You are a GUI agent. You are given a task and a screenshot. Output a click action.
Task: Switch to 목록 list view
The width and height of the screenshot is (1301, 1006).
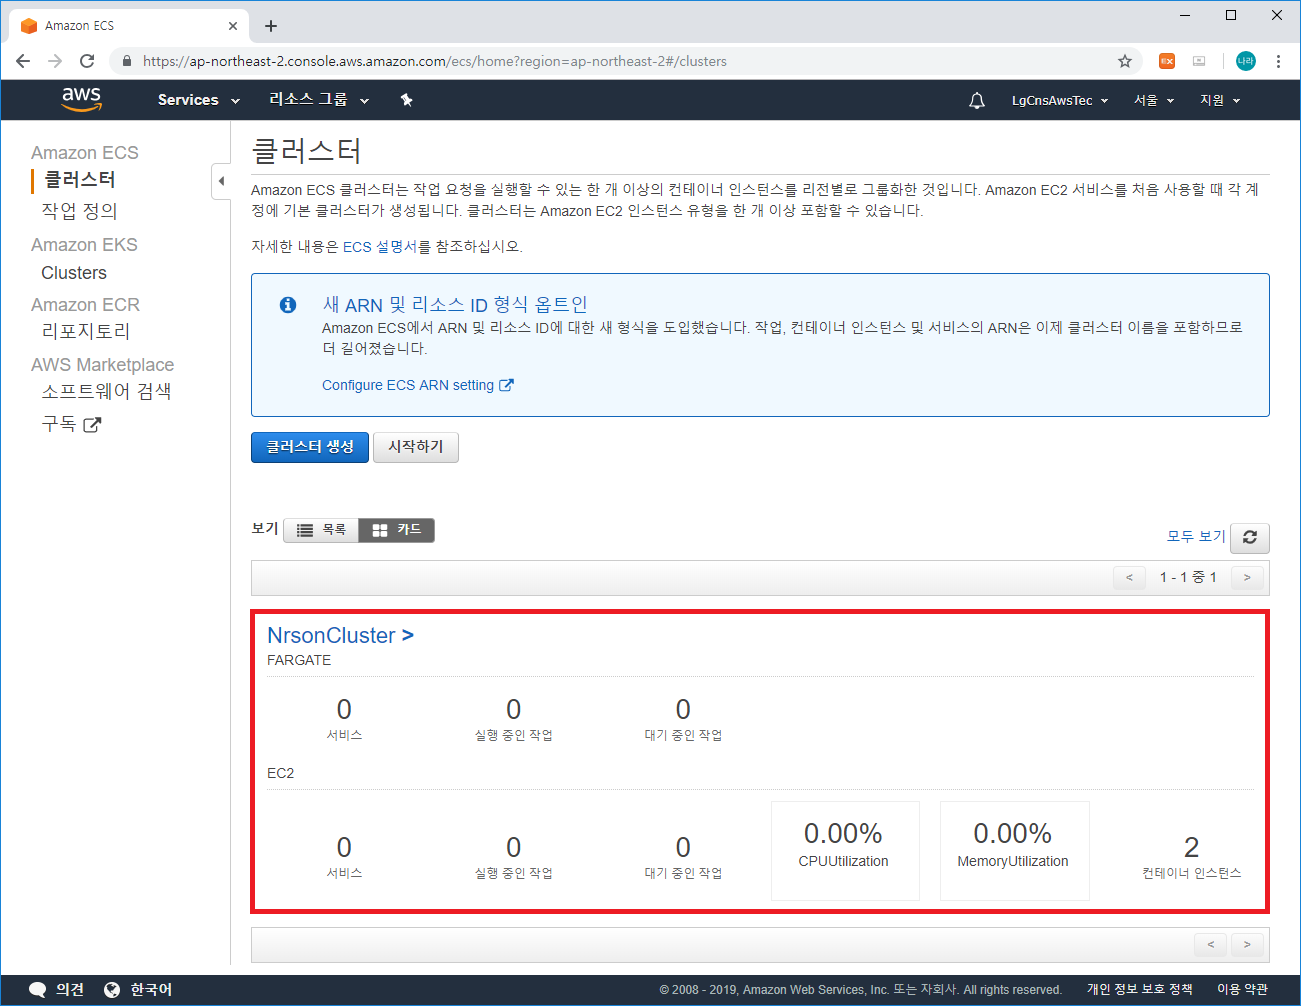point(321,530)
